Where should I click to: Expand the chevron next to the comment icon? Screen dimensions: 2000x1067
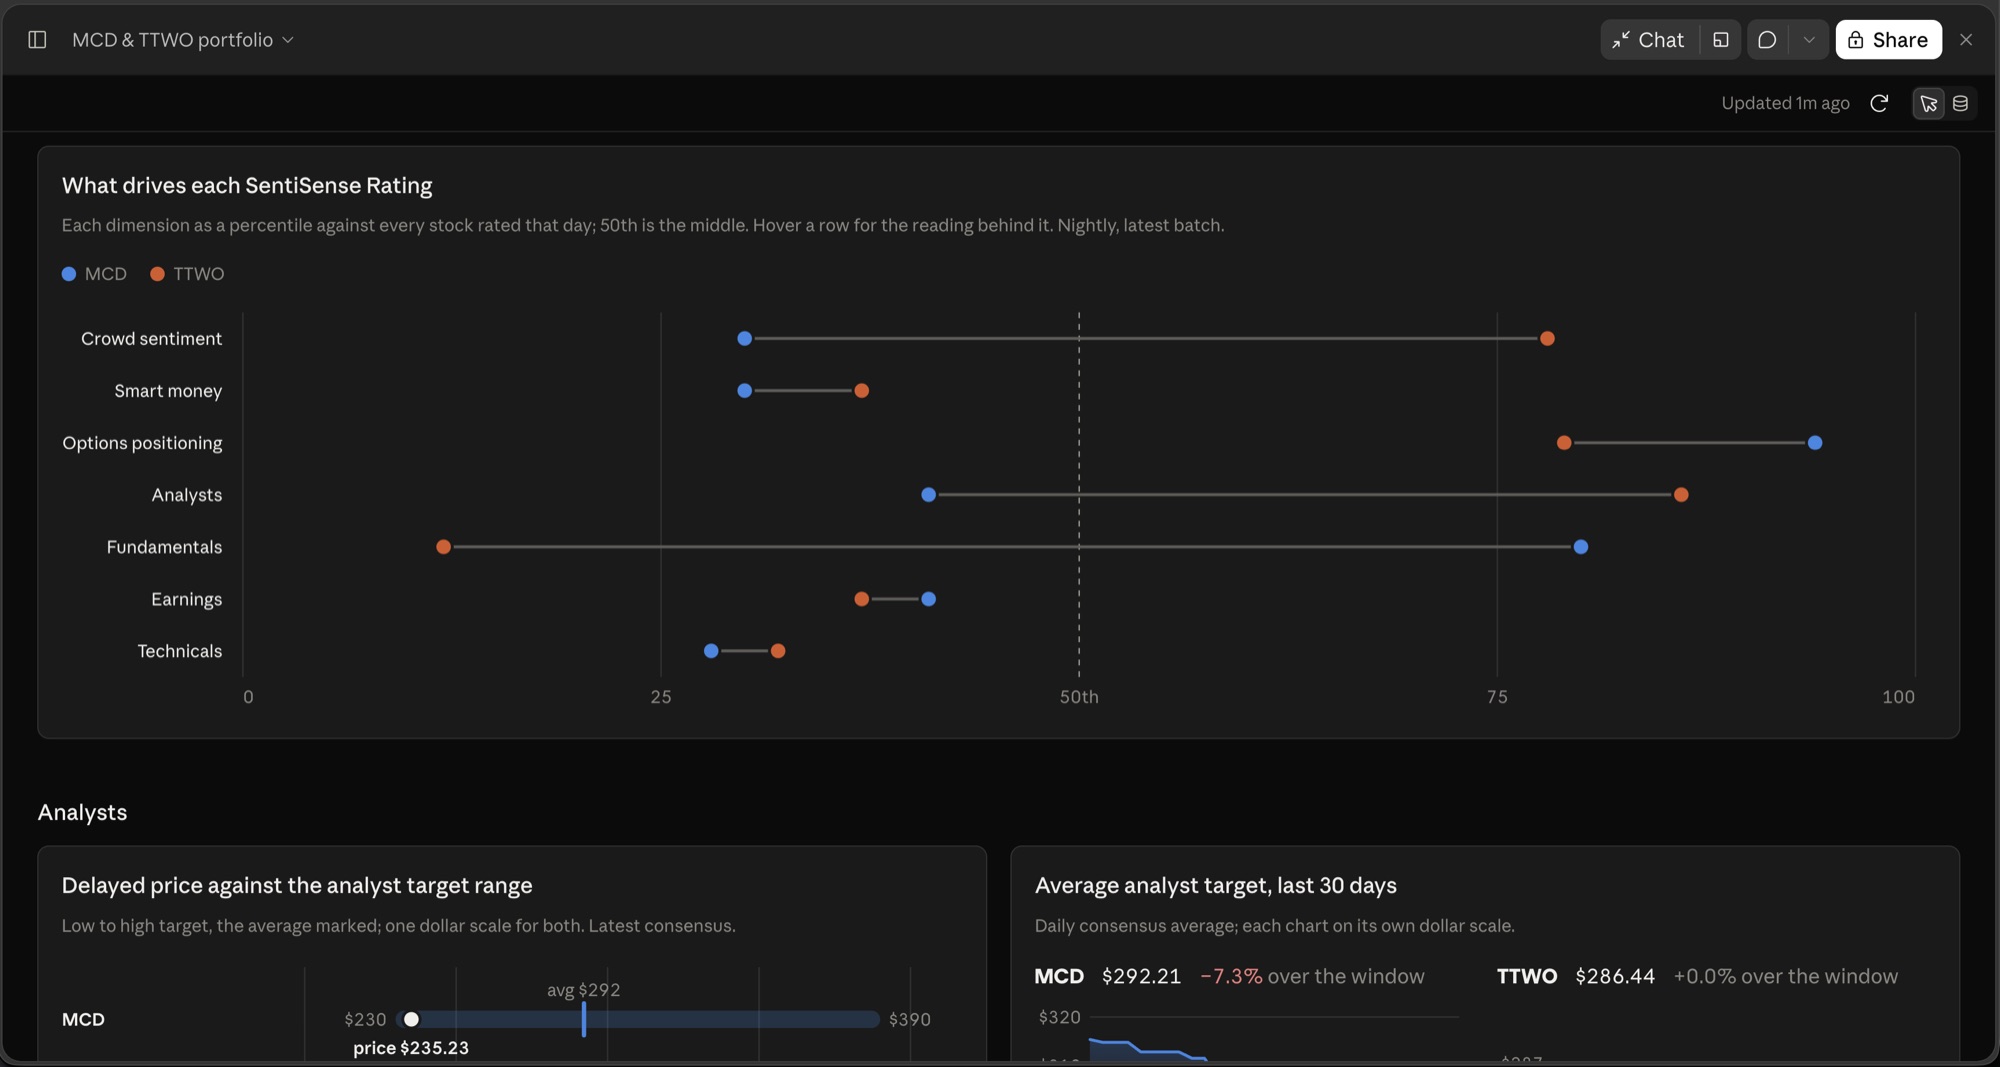coord(1809,40)
